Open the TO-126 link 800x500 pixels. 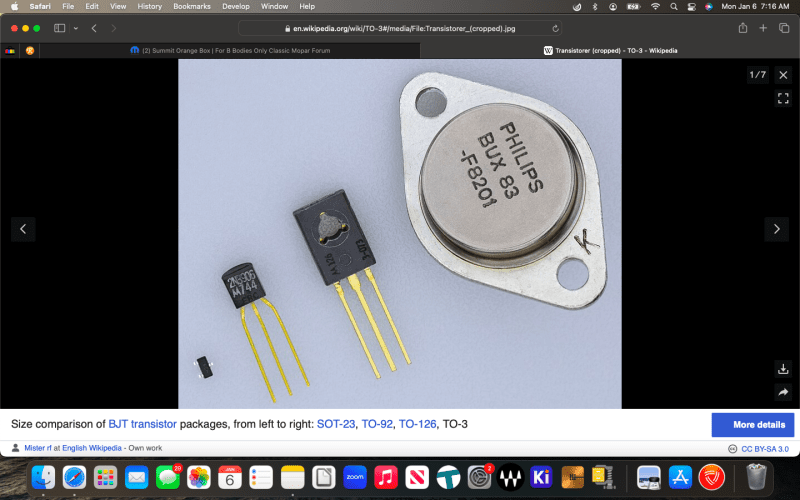417,424
